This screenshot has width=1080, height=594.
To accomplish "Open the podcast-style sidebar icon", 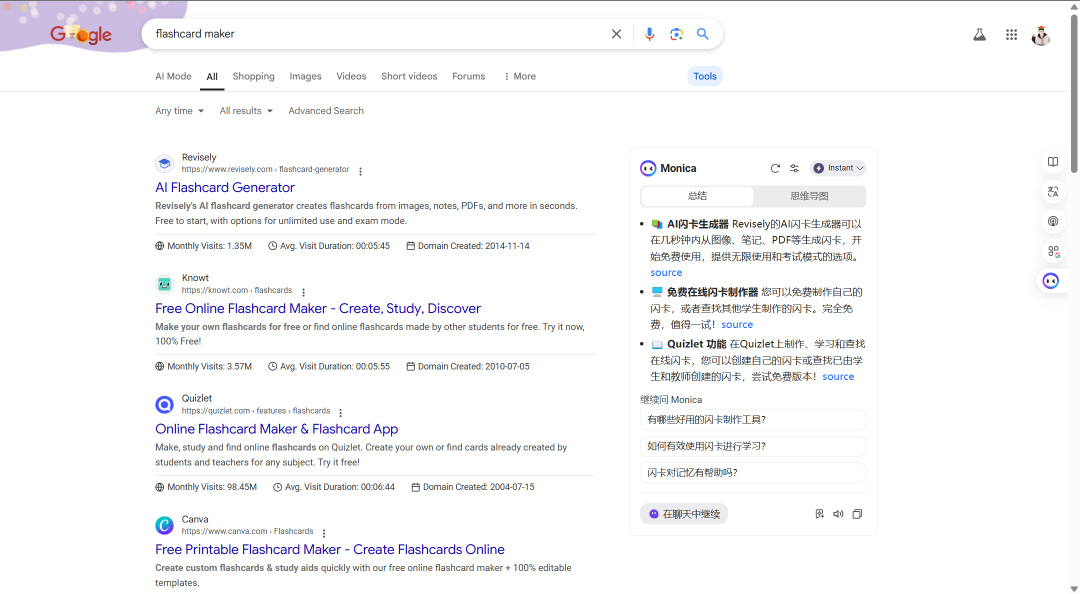I will [x=1053, y=221].
